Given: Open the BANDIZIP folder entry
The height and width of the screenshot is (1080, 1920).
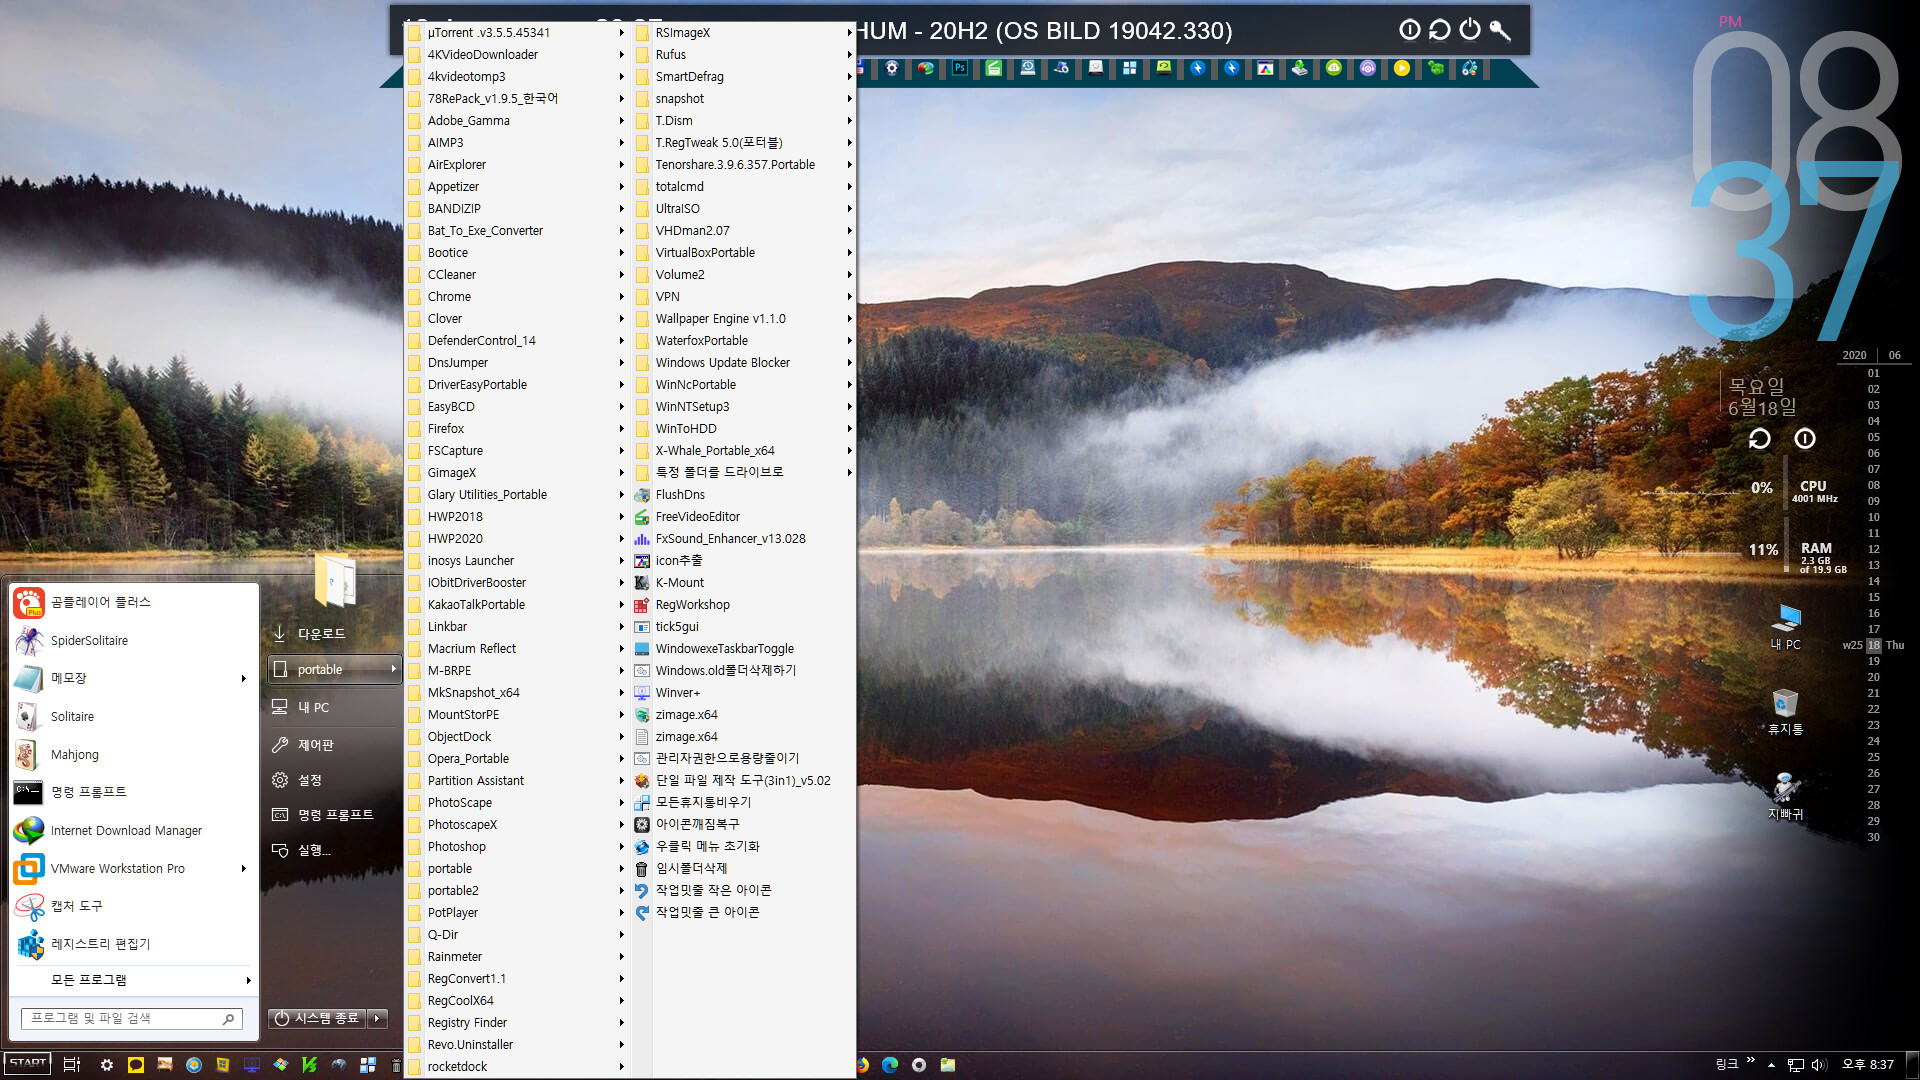Looking at the screenshot, I should pos(516,209).
